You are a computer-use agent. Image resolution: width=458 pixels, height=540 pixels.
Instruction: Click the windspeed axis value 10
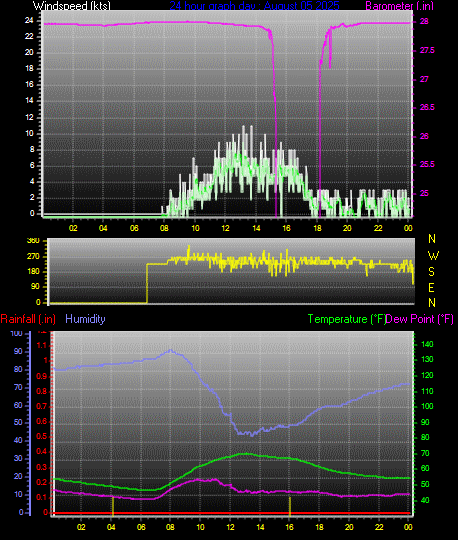(29, 134)
